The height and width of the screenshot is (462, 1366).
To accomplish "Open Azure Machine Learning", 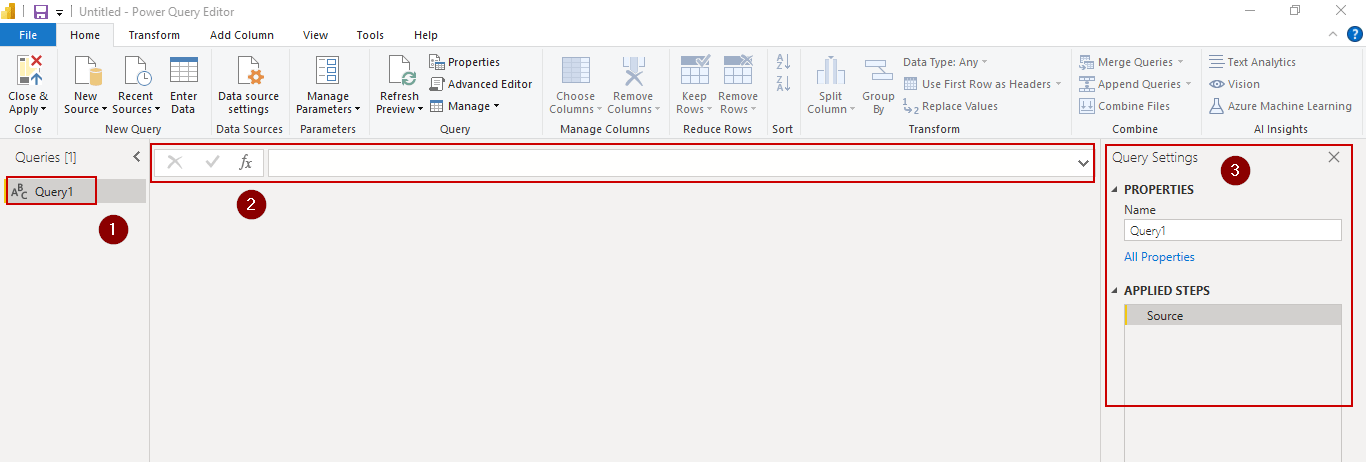I will tap(1280, 106).
